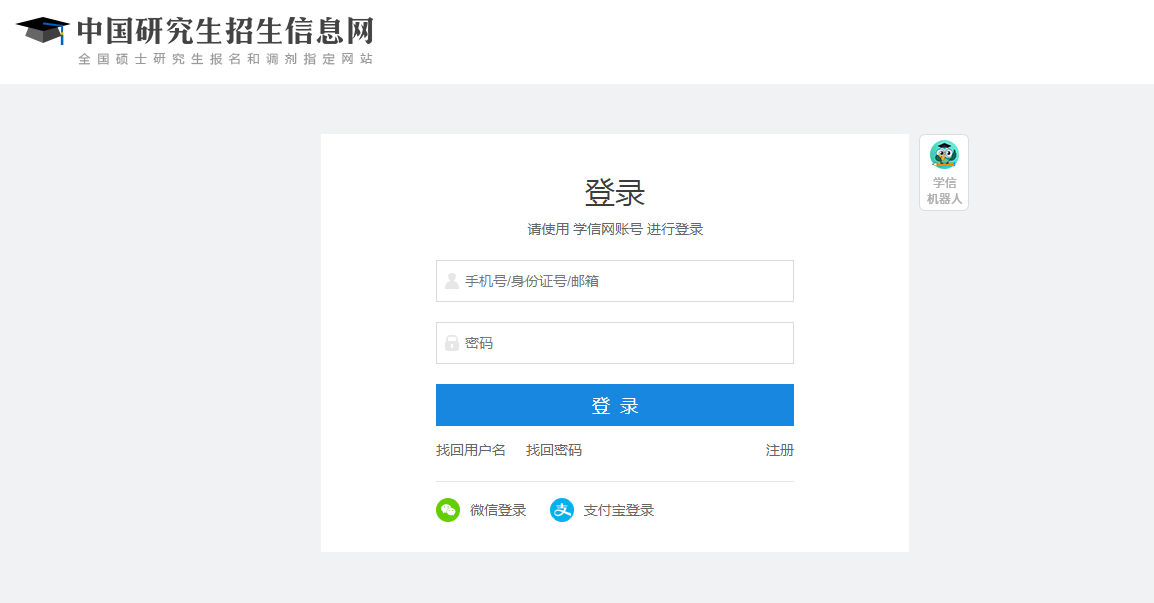The height and width of the screenshot is (603, 1154).
Task: Click the 学信机器人 text label
Action: click(x=944, y=191)
